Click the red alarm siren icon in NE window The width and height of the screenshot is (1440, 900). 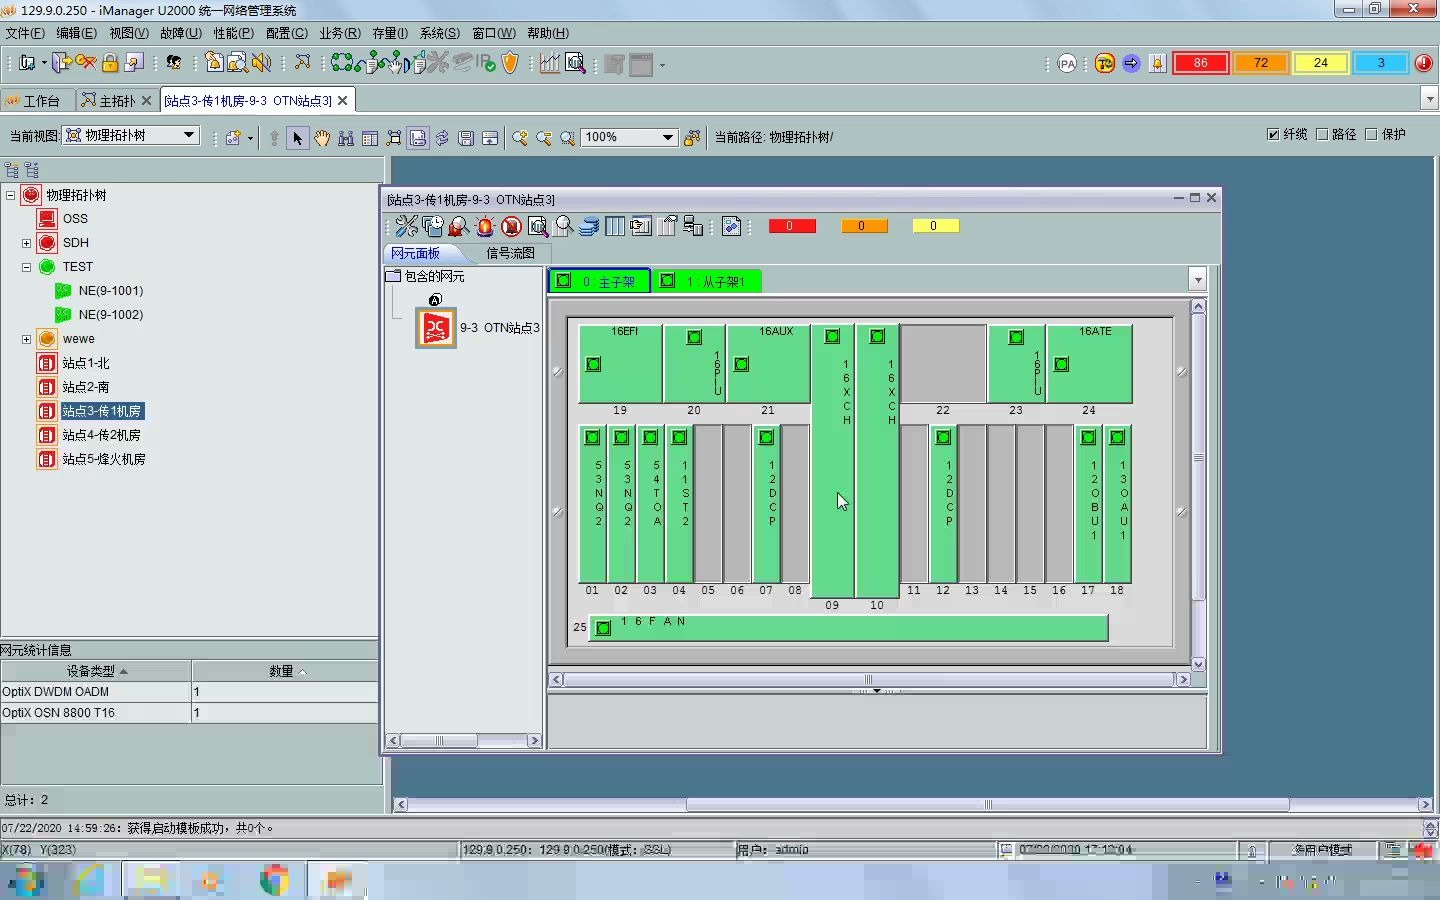485,226
